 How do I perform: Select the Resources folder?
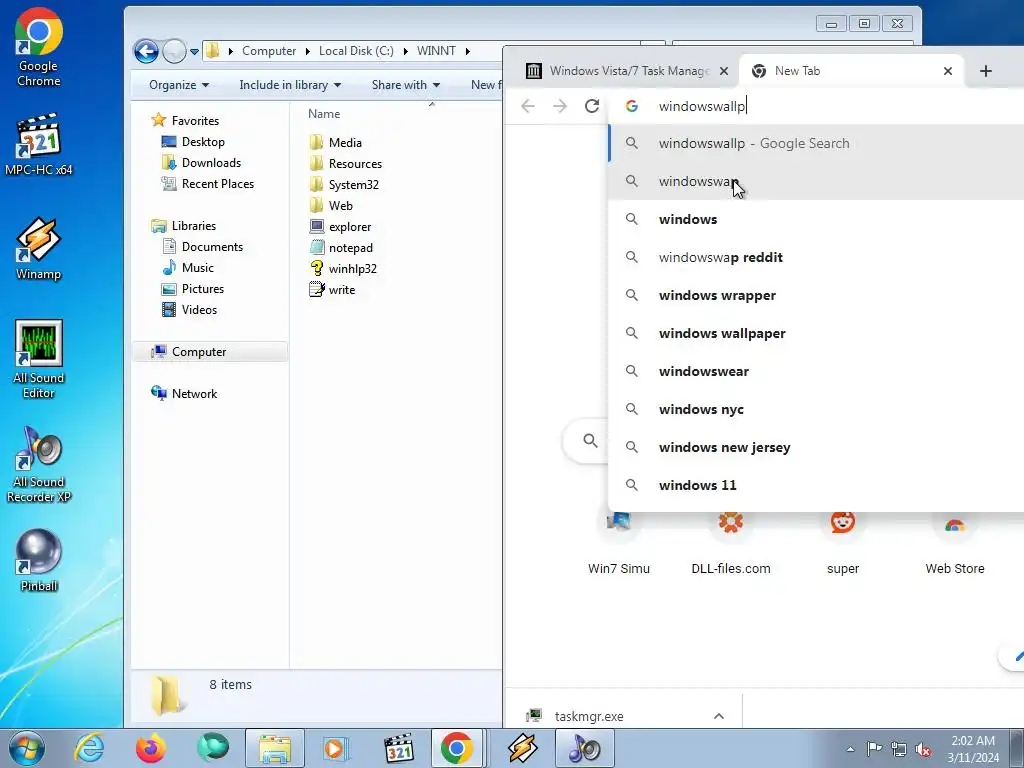coord(345,163)
